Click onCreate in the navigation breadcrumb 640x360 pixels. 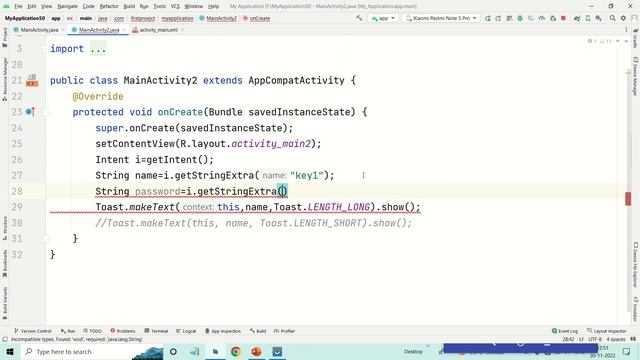pos(260,18)
